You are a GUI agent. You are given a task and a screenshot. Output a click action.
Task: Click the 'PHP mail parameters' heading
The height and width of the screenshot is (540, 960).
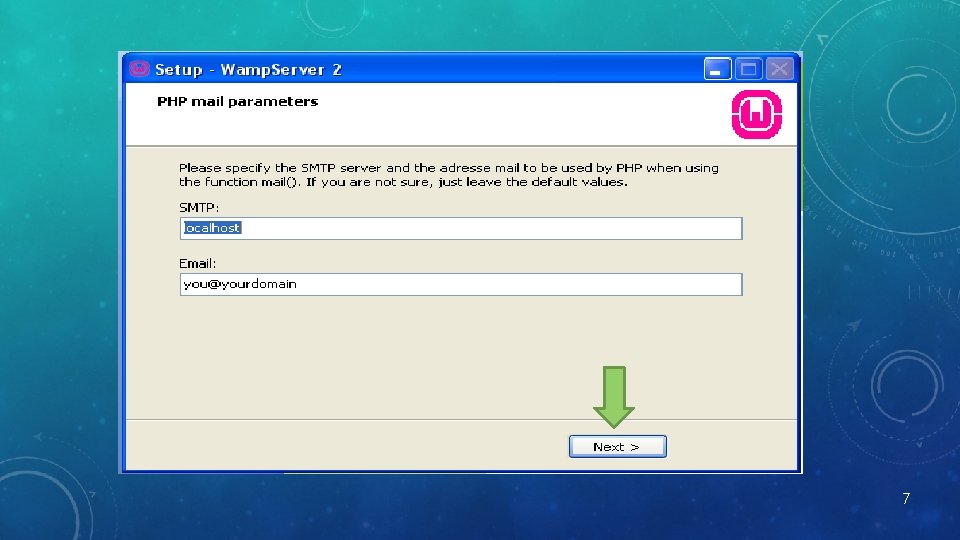coord(238,102)
